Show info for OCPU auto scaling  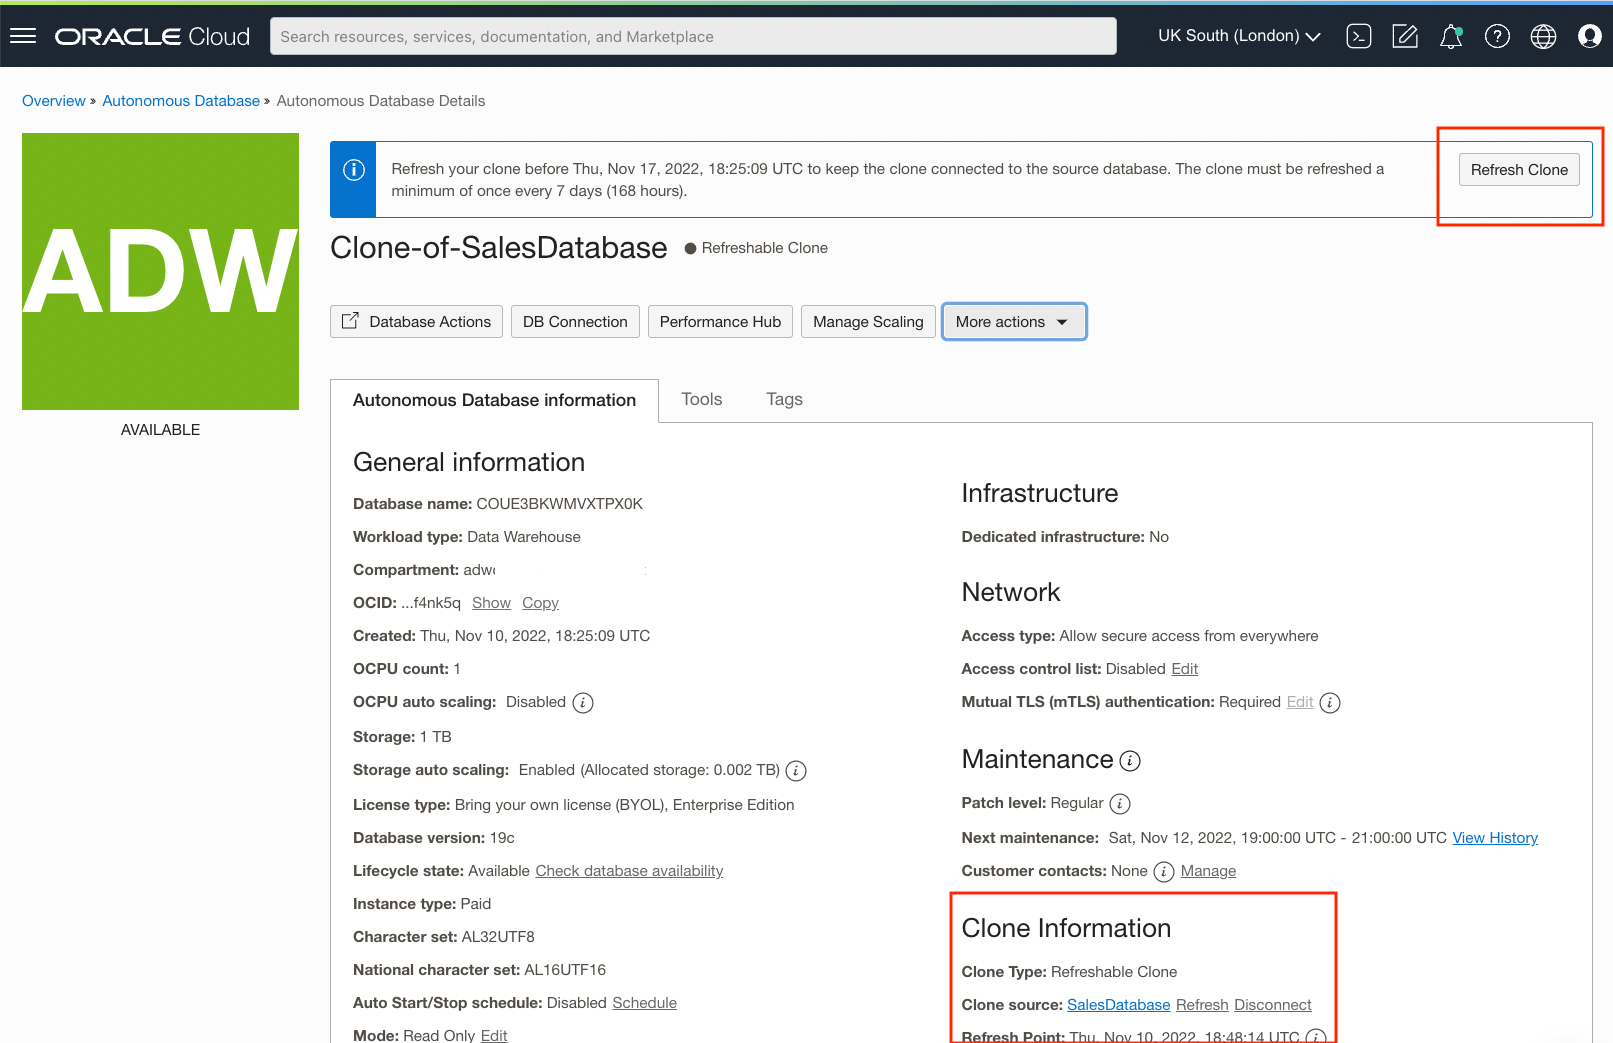[x=583, y=703]
